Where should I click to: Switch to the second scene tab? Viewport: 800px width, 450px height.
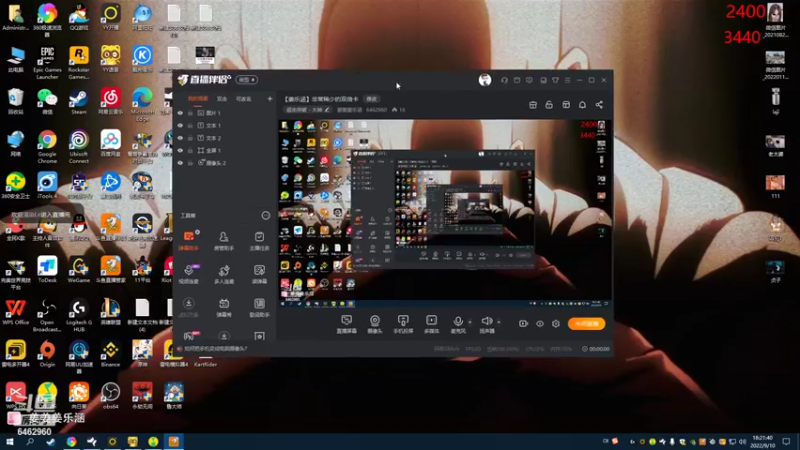point(222,99)
